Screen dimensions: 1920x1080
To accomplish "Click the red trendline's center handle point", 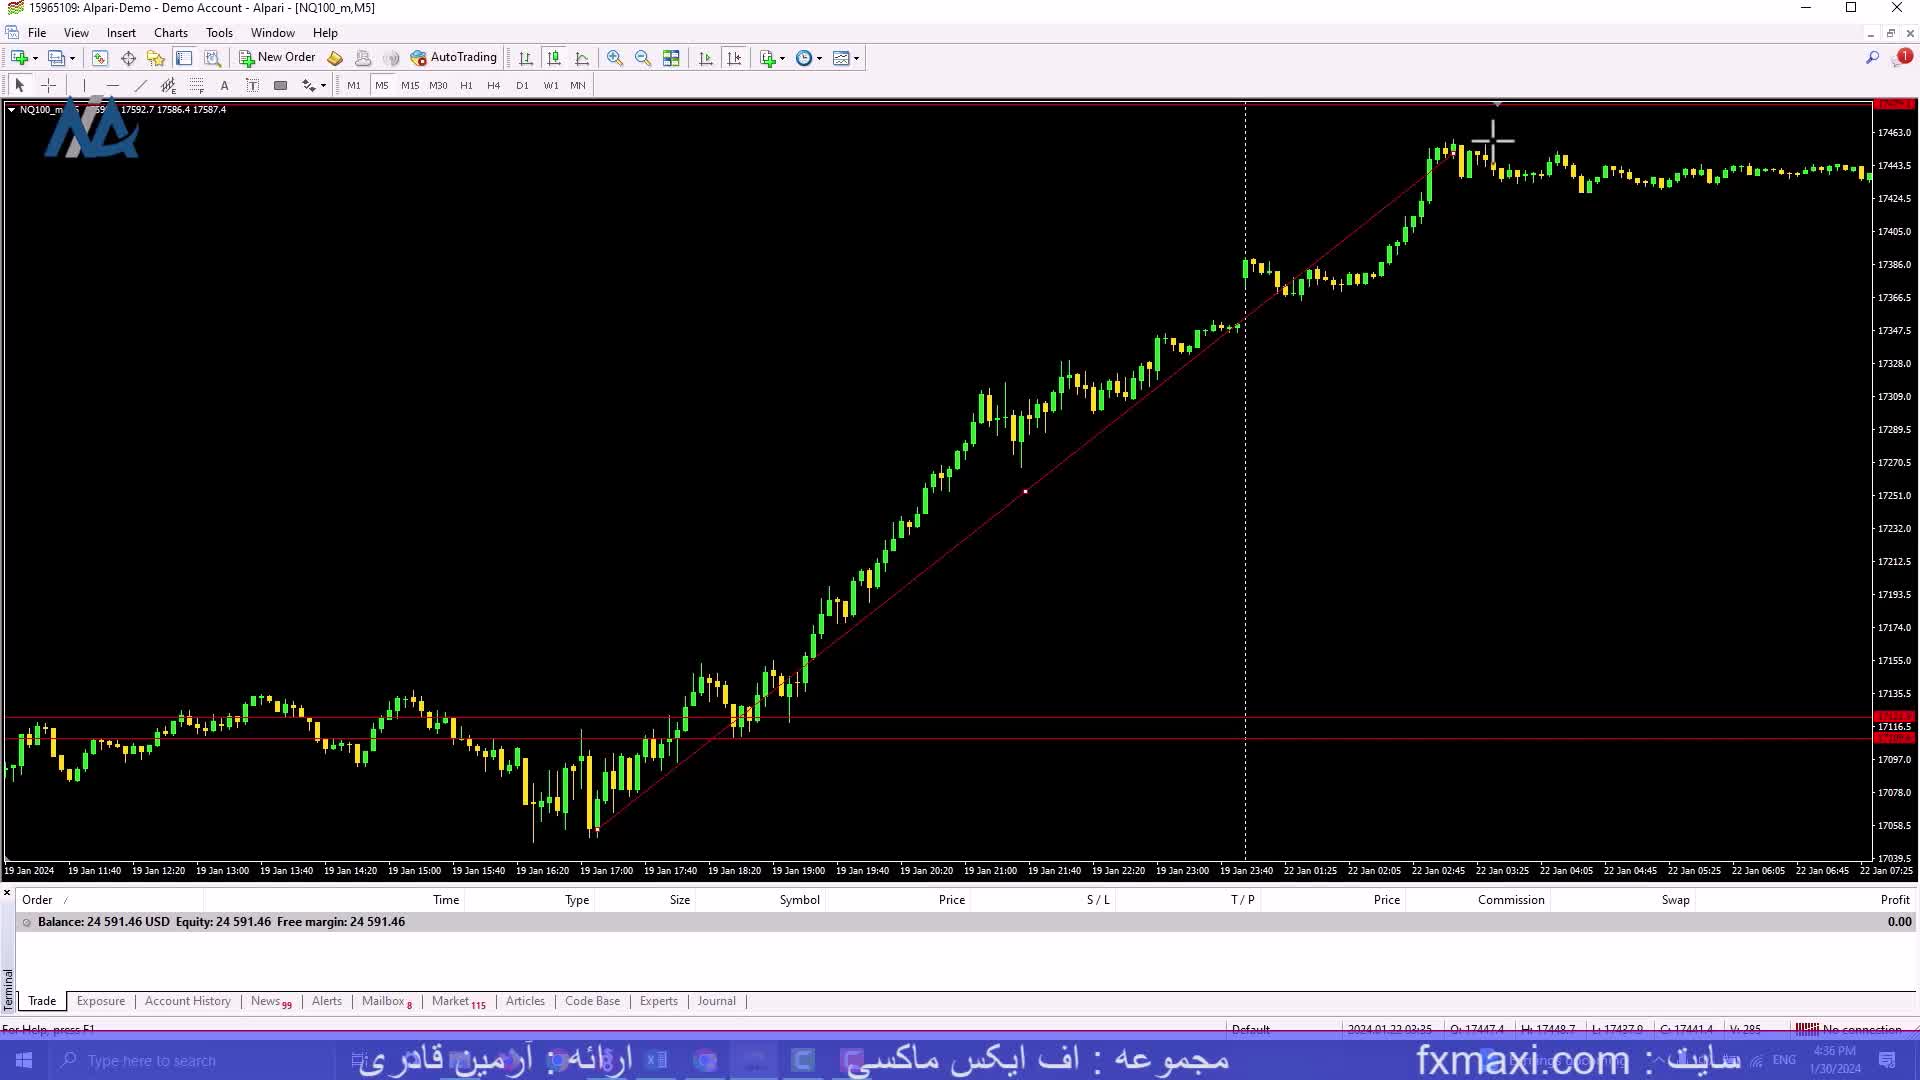I will pos(1025,491).
